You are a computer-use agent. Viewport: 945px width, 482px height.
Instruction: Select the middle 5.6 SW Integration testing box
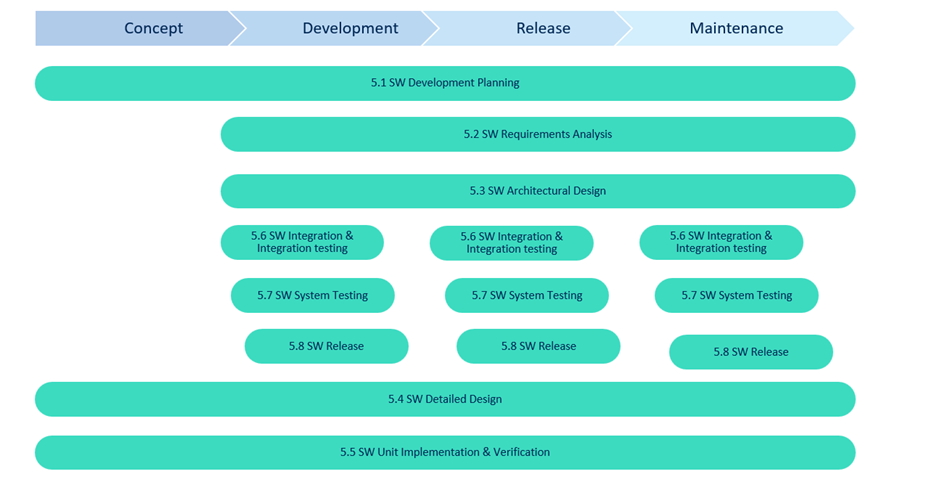tap(511, 243)
